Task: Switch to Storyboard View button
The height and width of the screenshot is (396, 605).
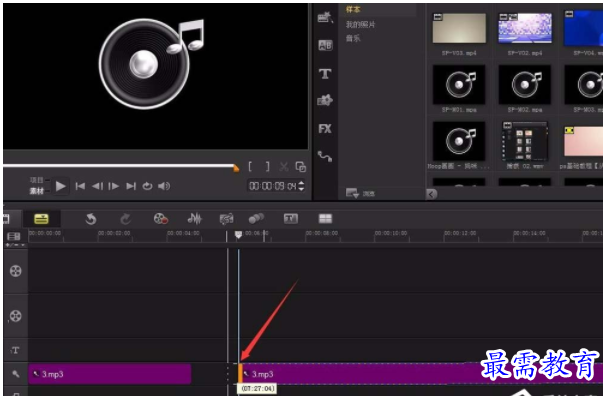Action: [7, 219]
